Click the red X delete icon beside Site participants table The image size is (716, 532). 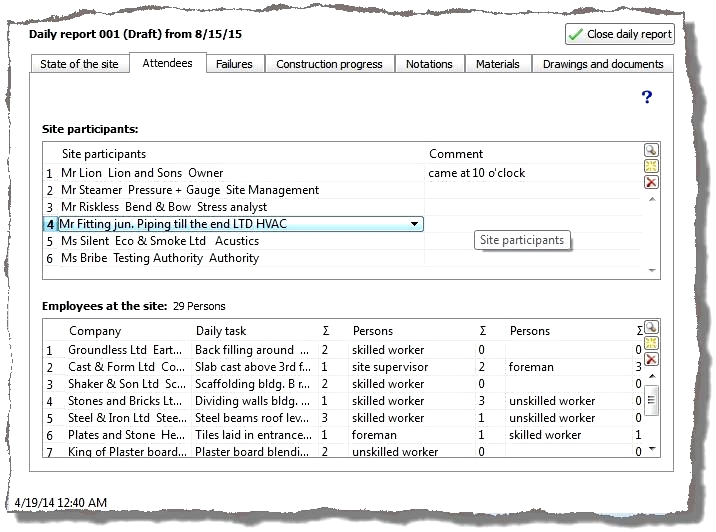click(651, 182)
